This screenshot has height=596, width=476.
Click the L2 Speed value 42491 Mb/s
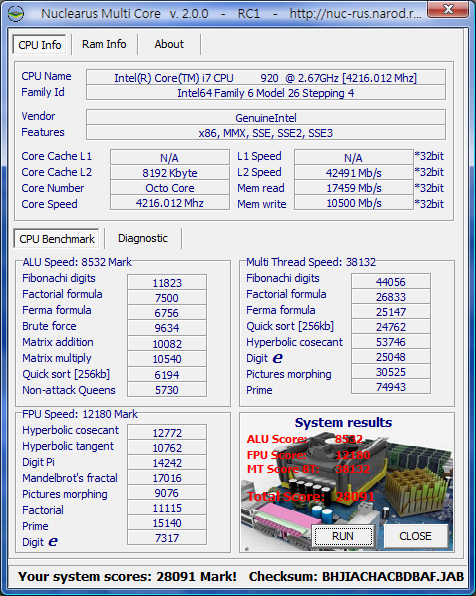pos(354,173)
